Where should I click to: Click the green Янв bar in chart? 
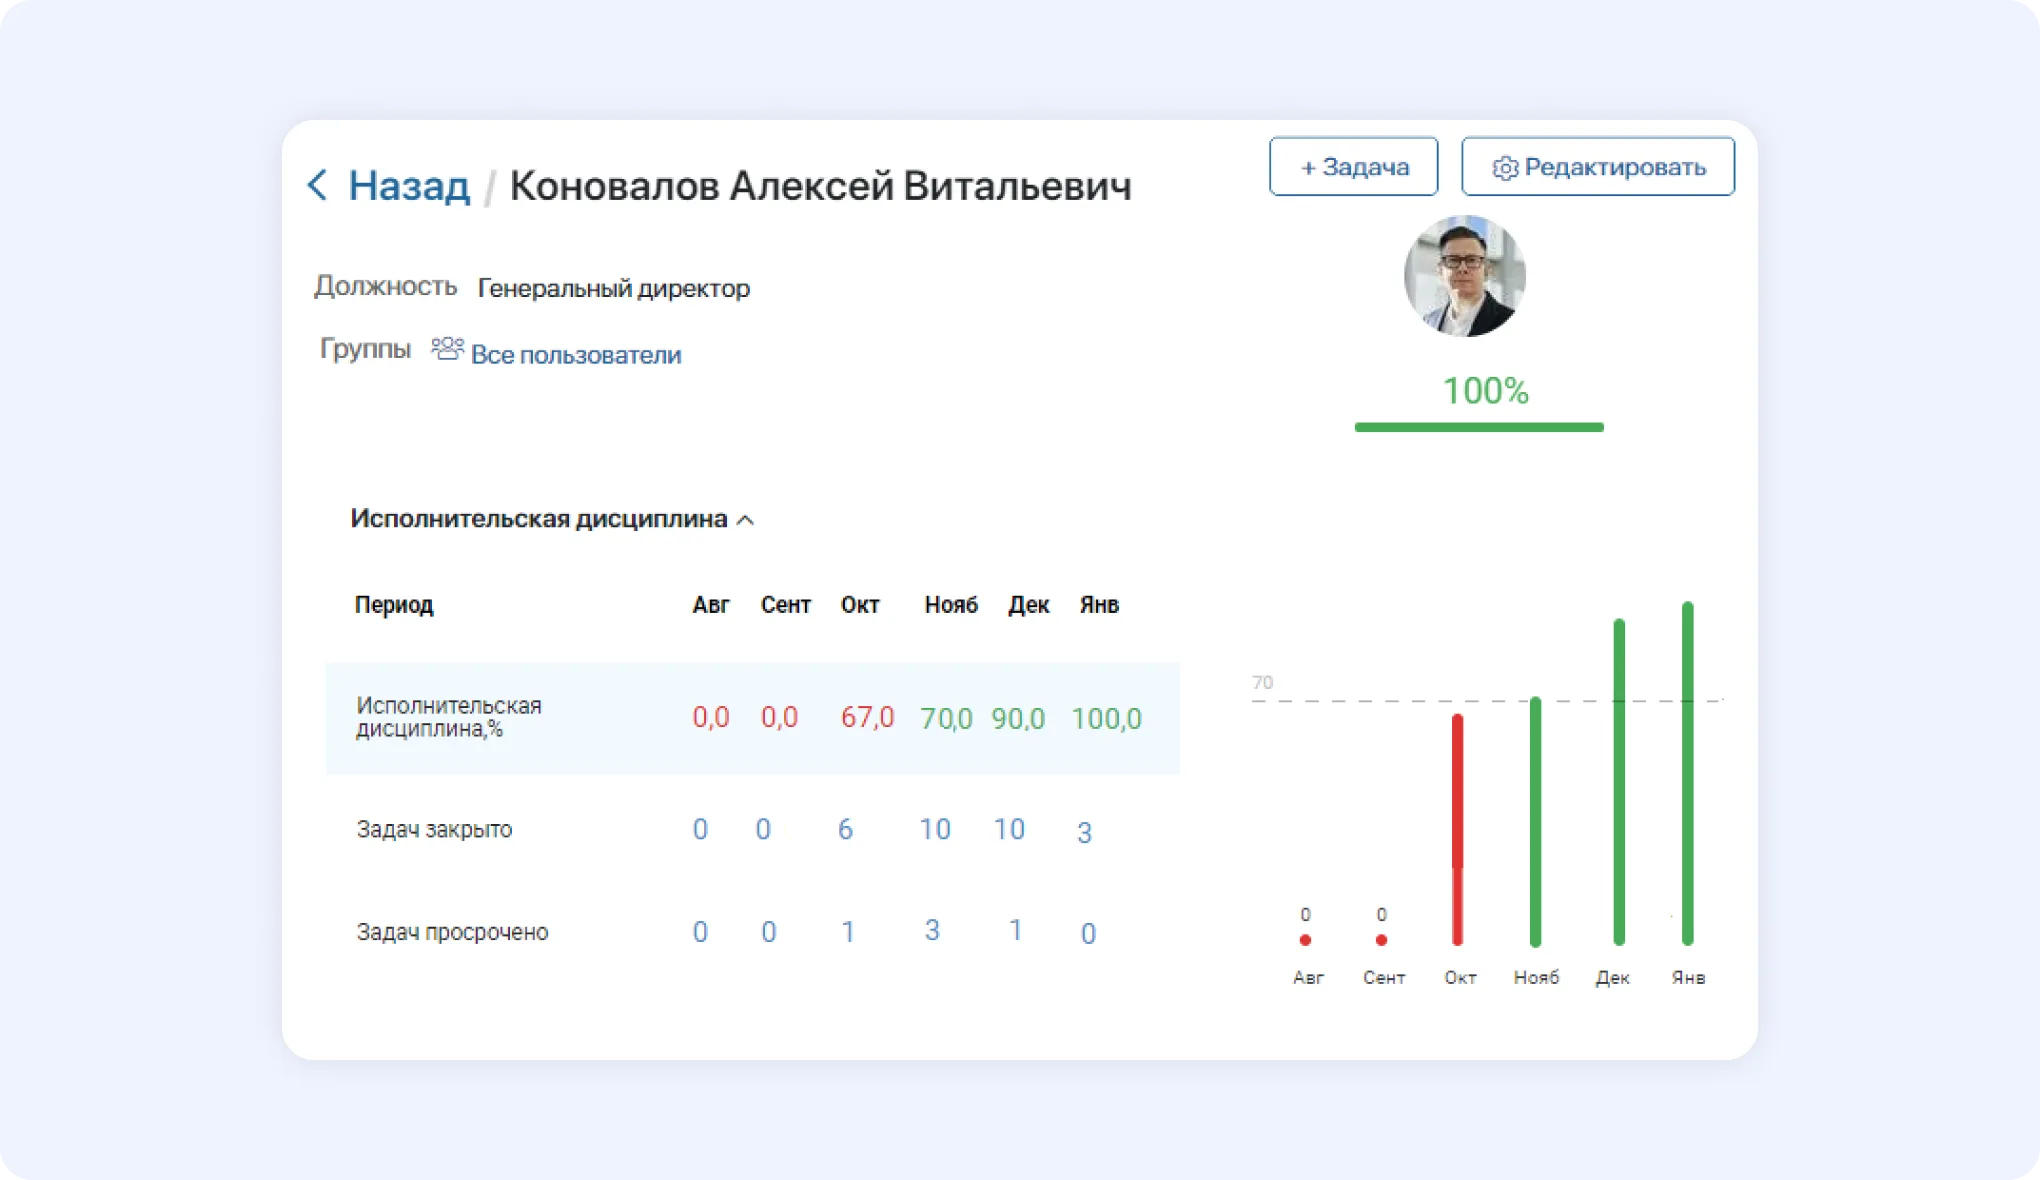[1687, 772]
